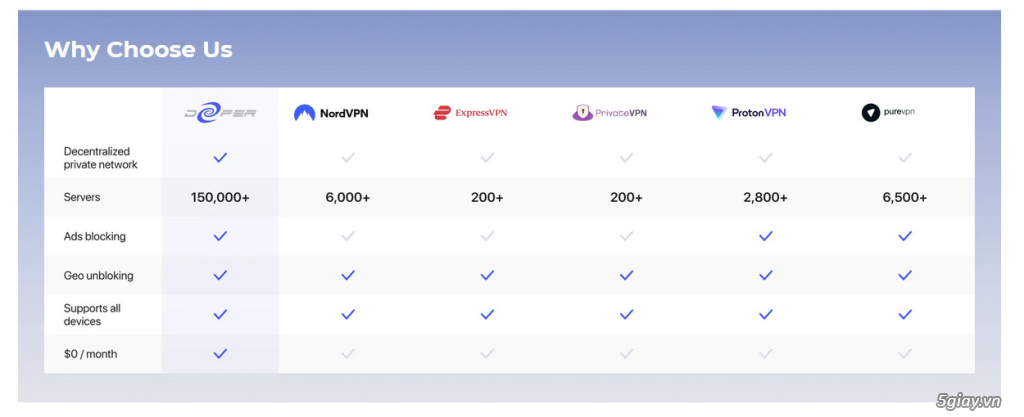Click NordVPN's Geo unbloking checkmark
This screenshot has height=417, width=1024.
coord(348,275)
